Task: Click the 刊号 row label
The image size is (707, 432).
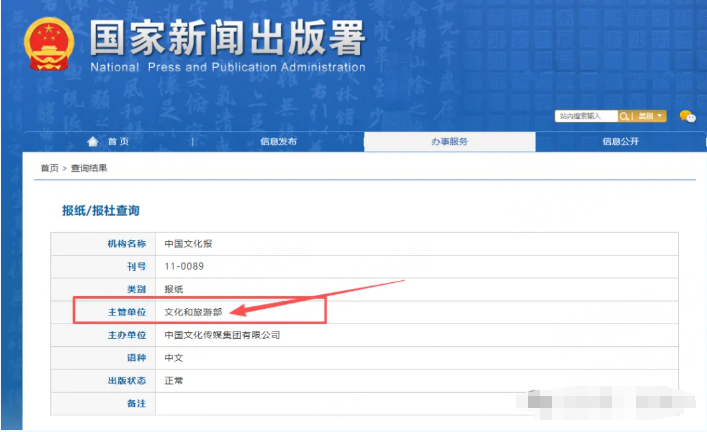Action: (x=137, y=267)
